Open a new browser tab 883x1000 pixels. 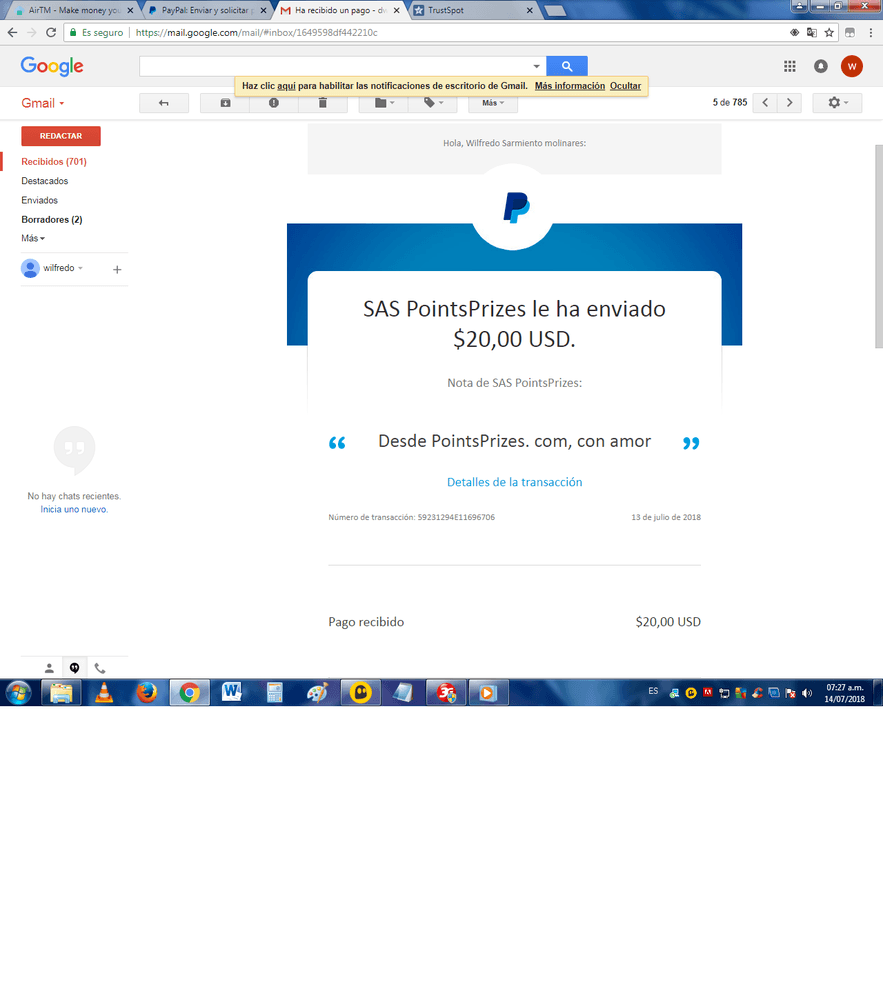555,11
